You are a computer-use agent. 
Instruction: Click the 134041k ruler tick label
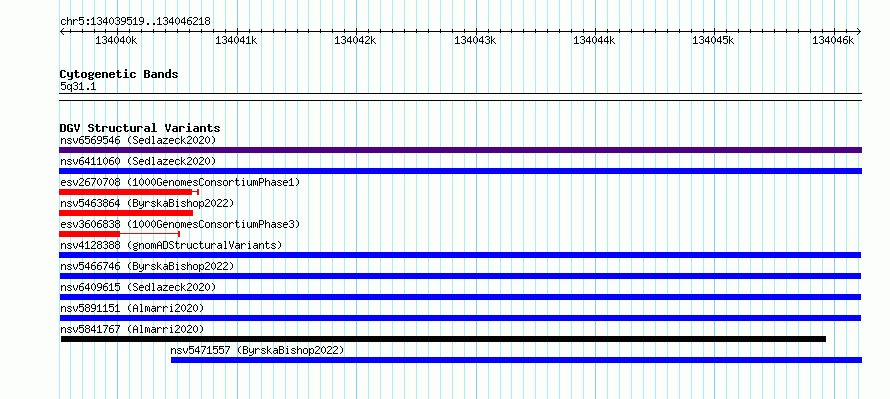pos(236,40)
